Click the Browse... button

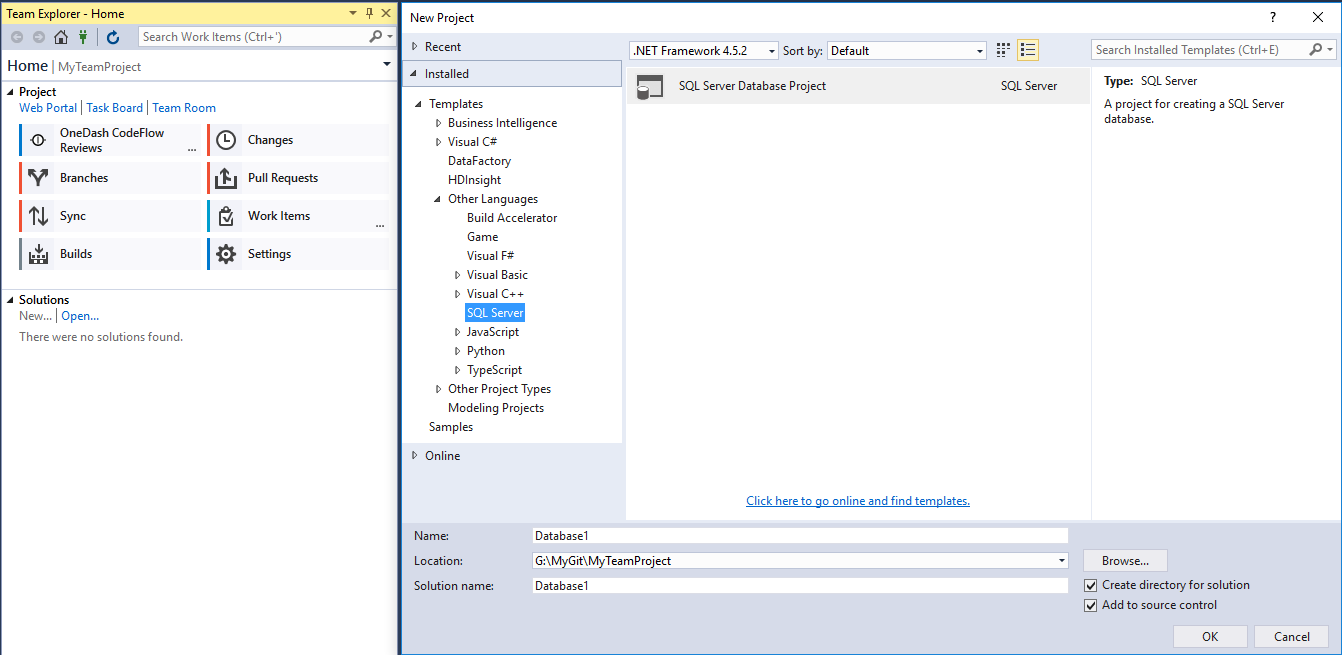pos(1126,561)
